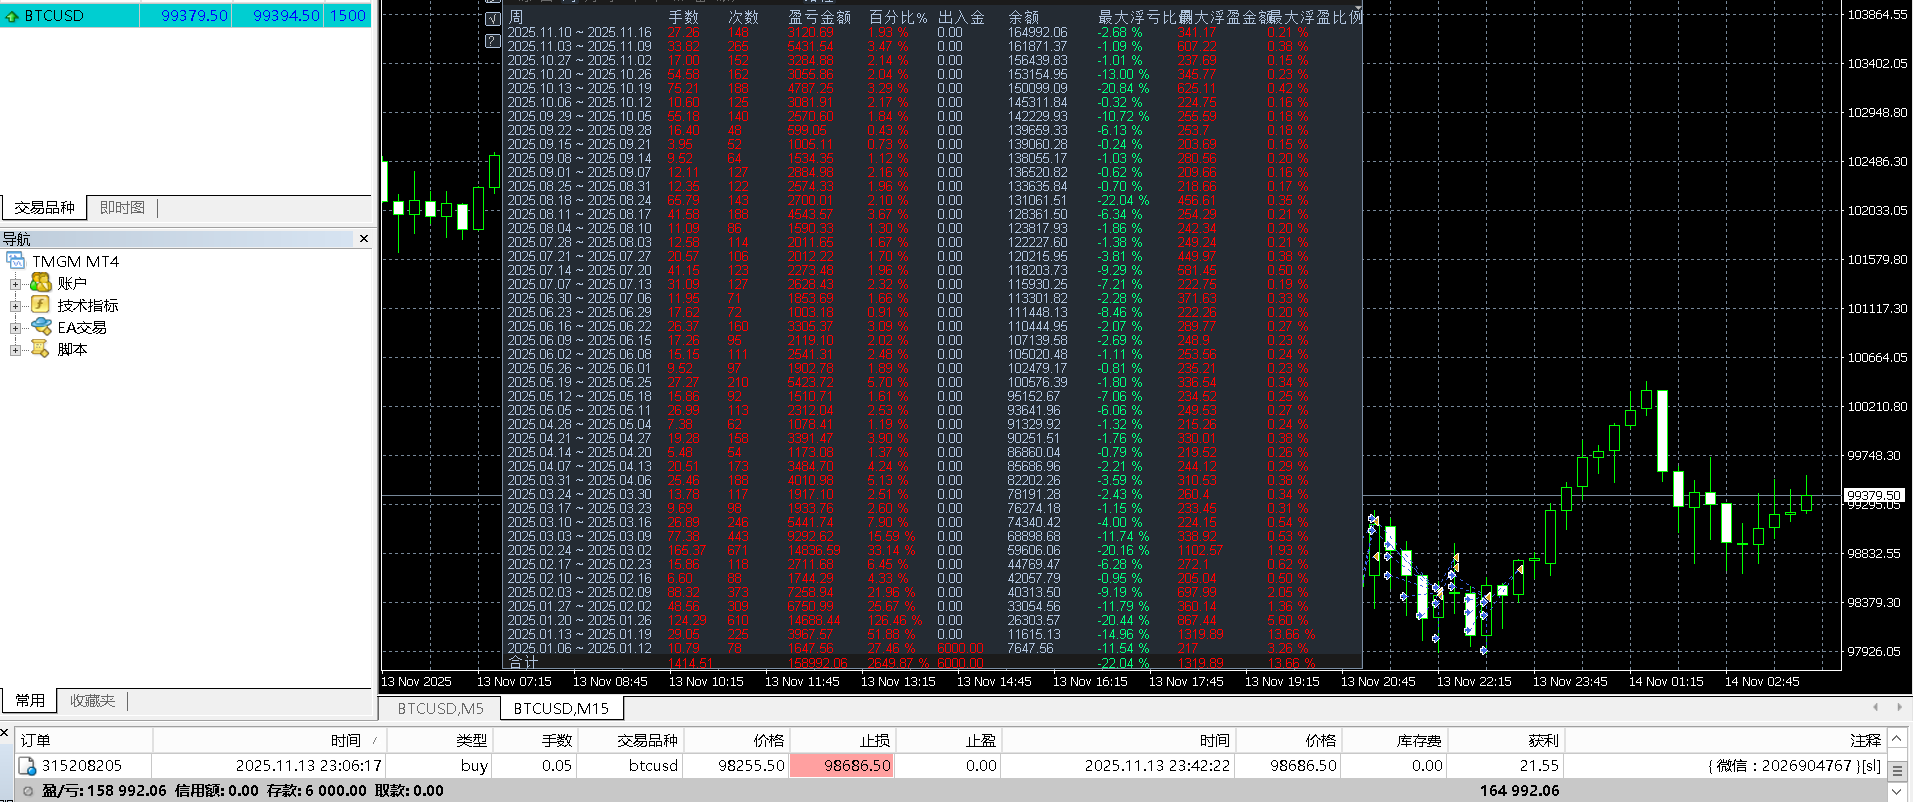Viewport: 1913px width, 802px height.
Task: Sort orders by the 获利 column header
Action: click(x=1506, y=740)
